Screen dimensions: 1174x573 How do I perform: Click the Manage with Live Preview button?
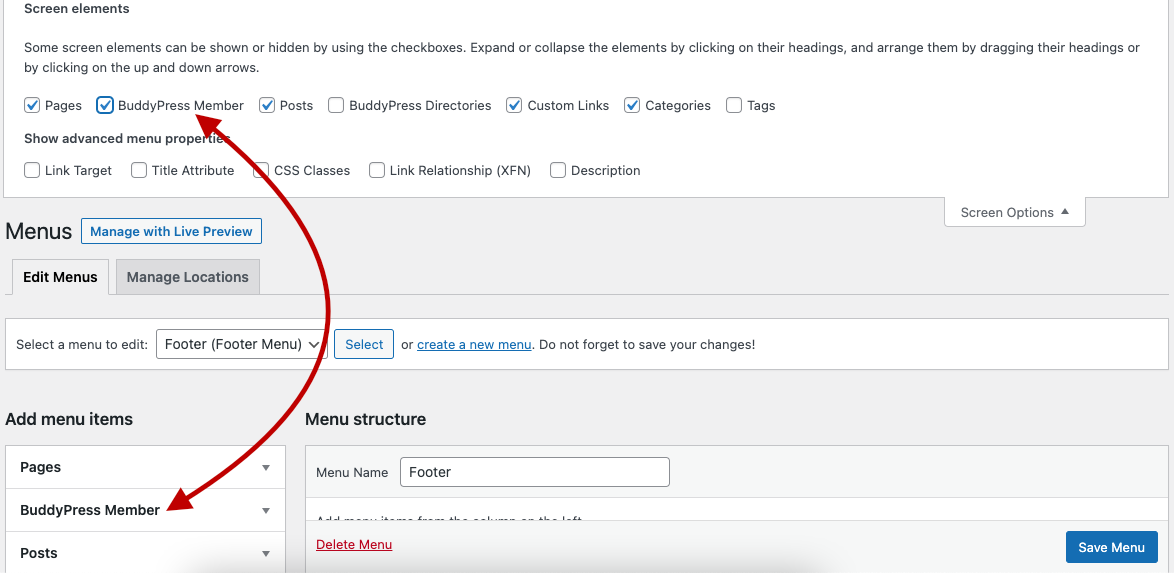(x=171, y=231)
